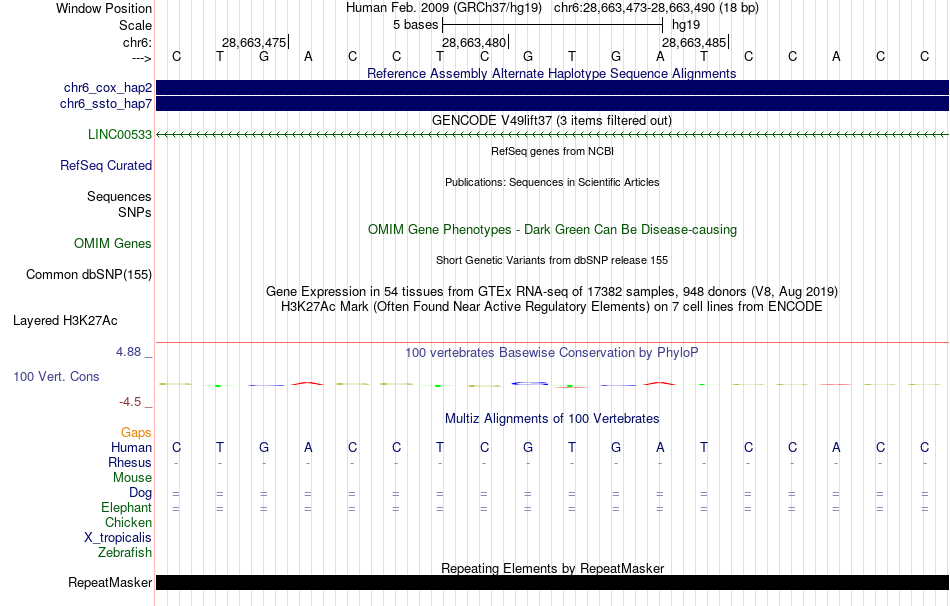Click the hg19 label beside the scale bar
950x606 pixels.
click(686, 25)
